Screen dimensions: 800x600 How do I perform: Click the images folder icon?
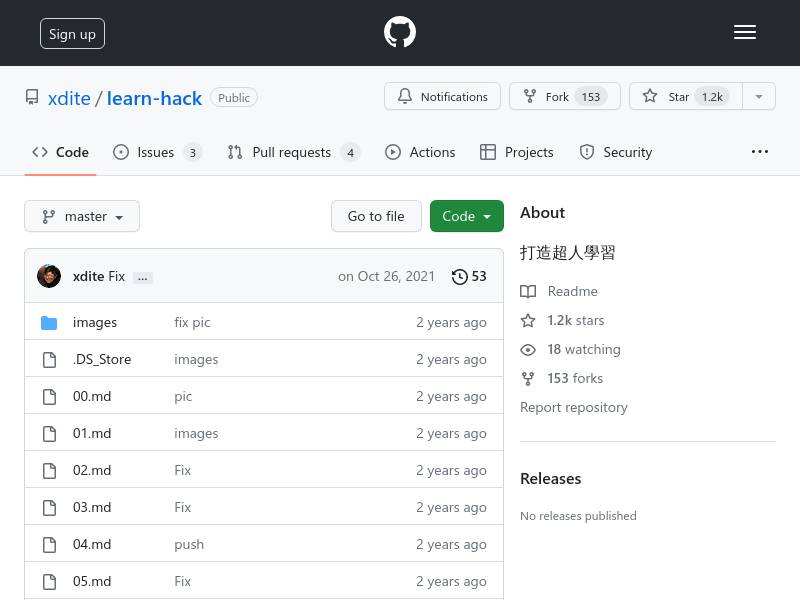(49, 322)
